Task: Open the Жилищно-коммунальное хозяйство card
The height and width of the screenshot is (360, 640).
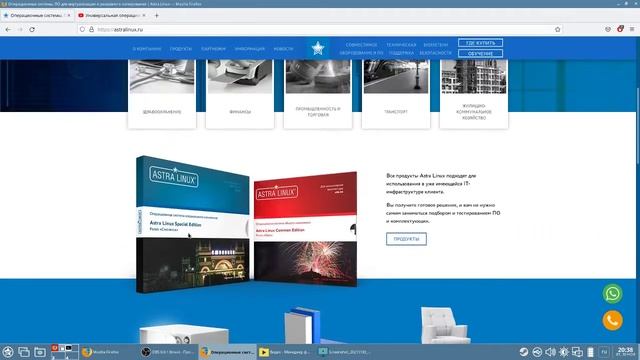Action: click(x=474, y=94)
